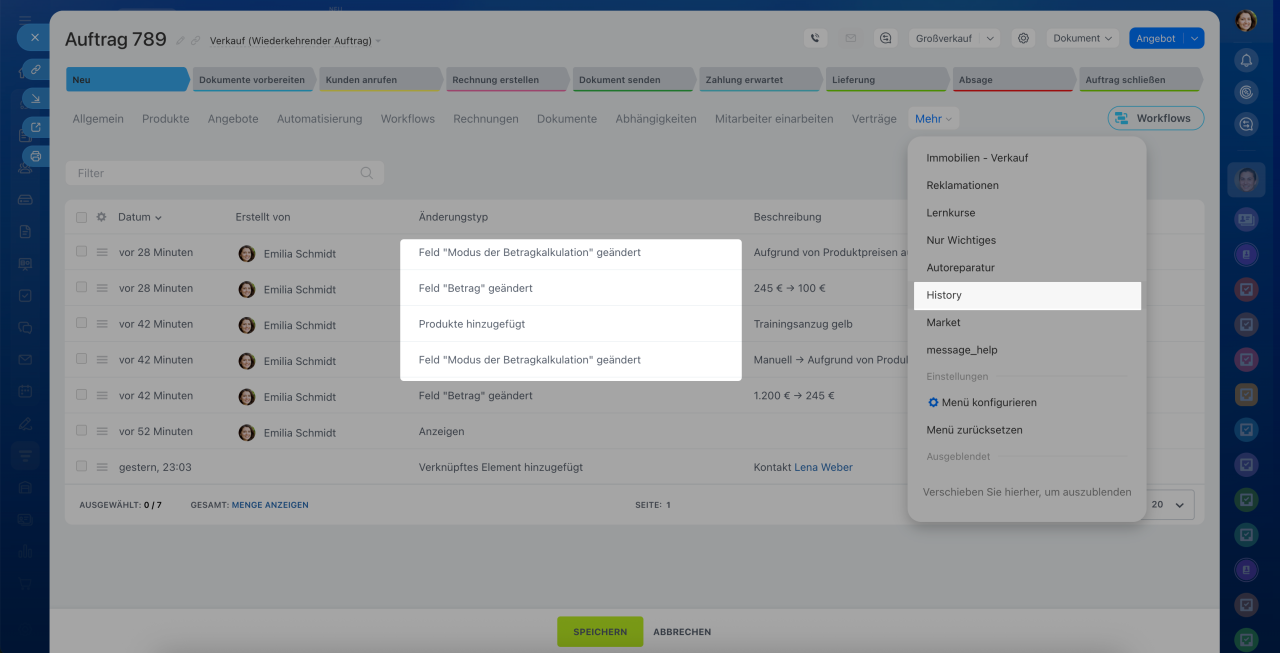Open the Großverkauf dropdown arrow
This screenshot has width=1280, height=653.
pos(990,38)
